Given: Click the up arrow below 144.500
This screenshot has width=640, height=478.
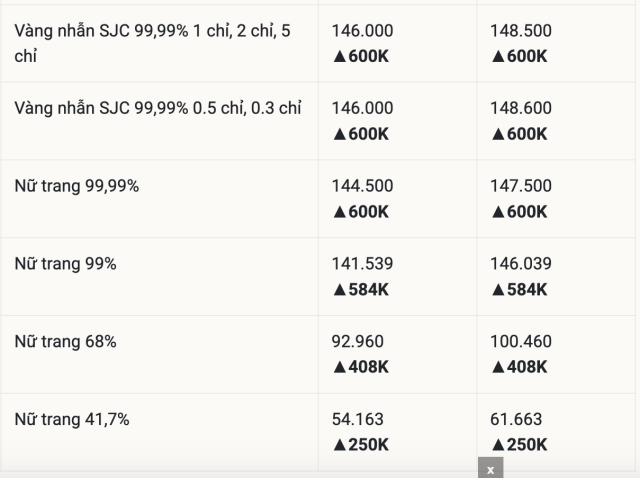Looking at the screenshot, I should pos(340,212).
